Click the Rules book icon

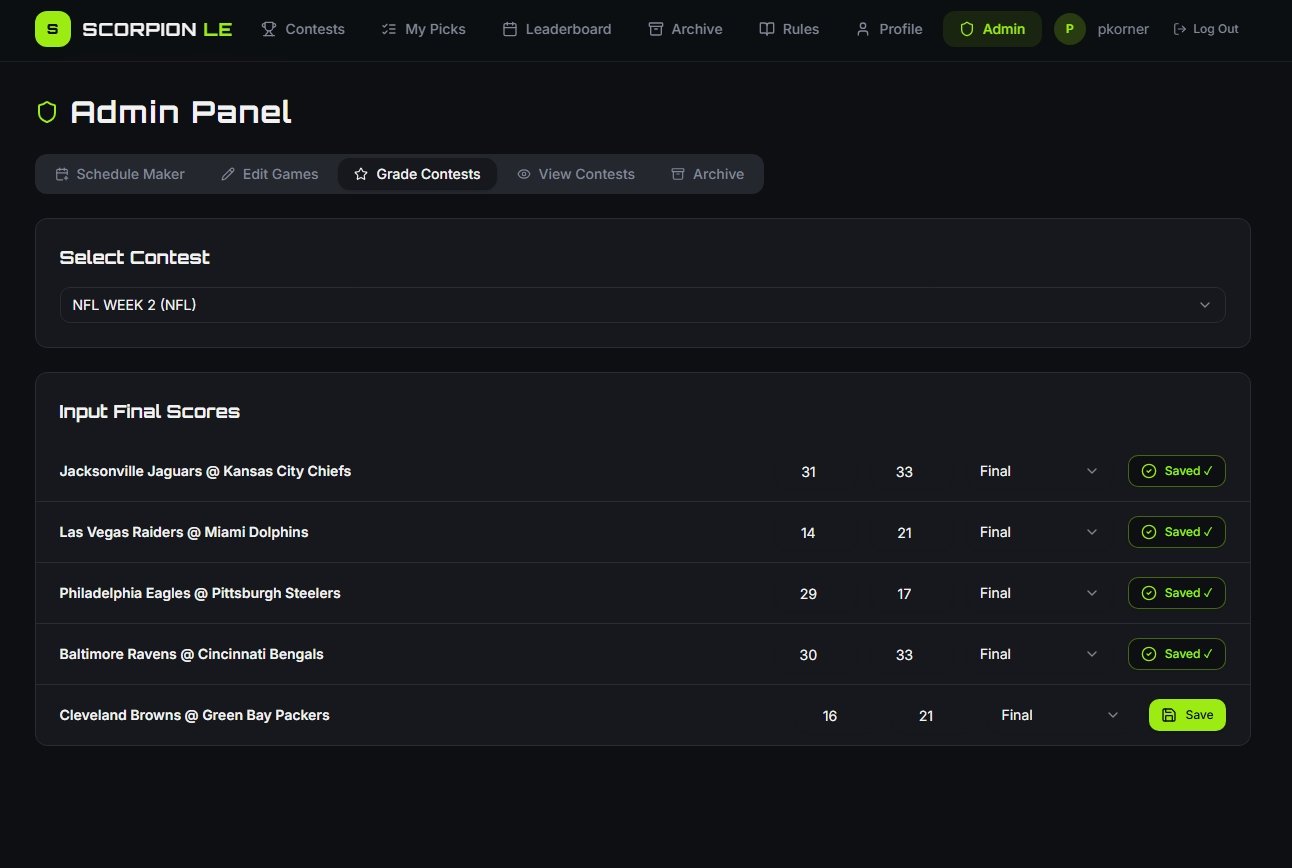click(767, 29)
